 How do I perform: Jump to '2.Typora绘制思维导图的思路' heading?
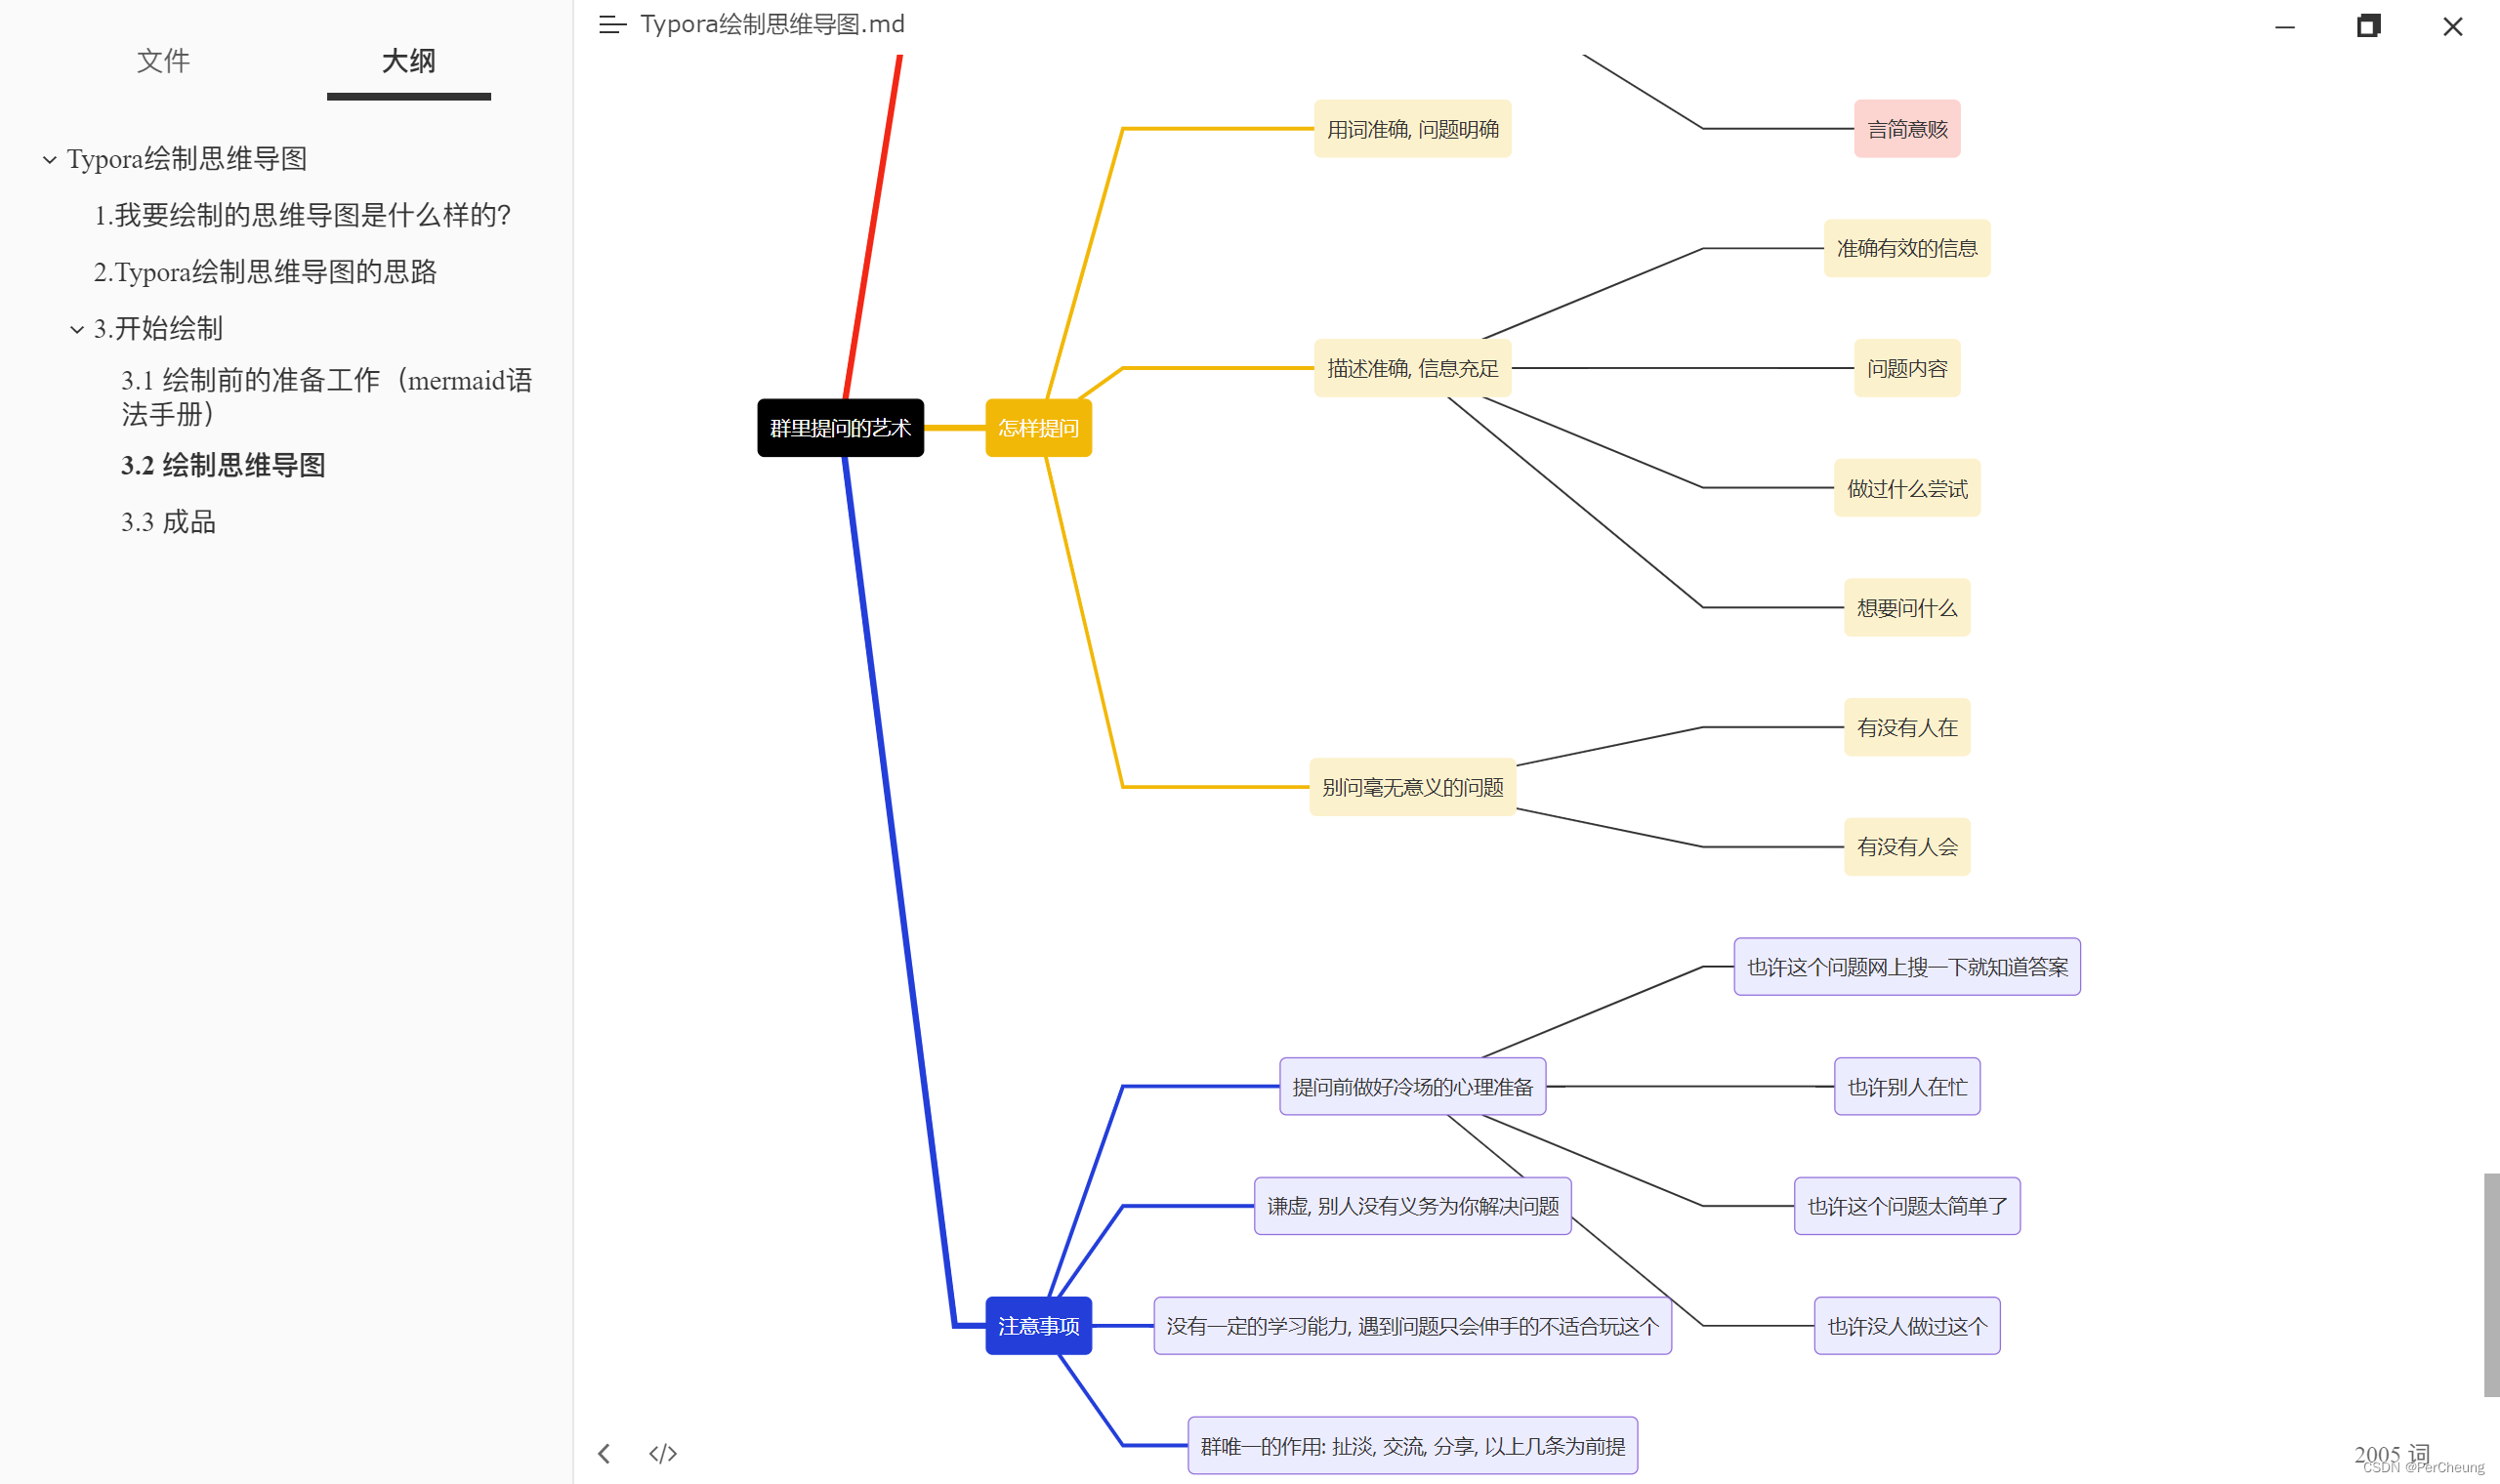click(x=265, y=272)
